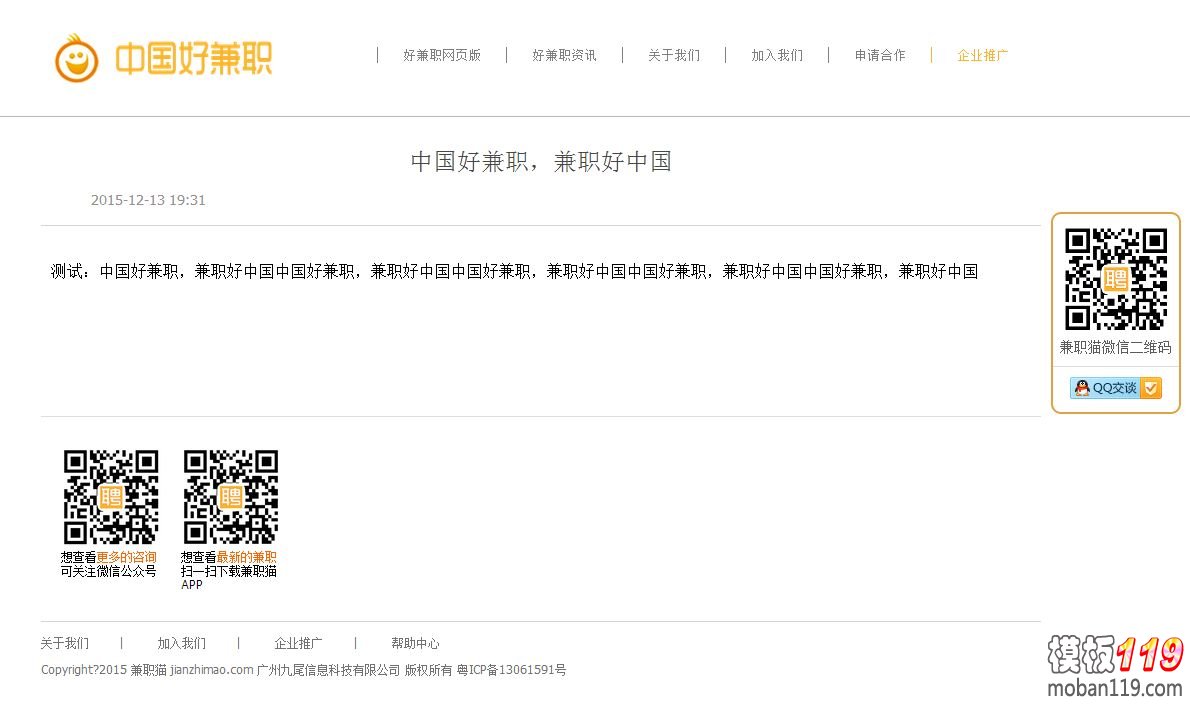1190x716 pixels.
Task: Open the footer 帮助中心 link
Action: pos(415,644)
